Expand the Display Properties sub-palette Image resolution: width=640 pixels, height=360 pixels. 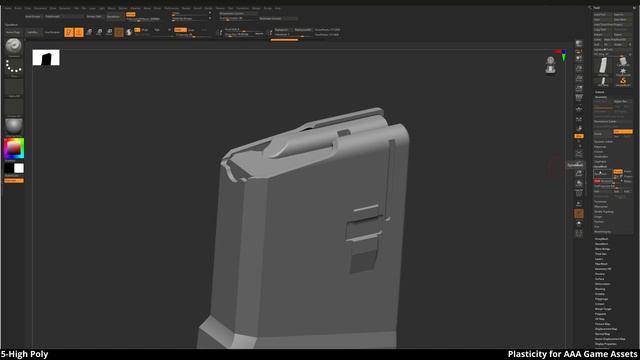(606, 344)
